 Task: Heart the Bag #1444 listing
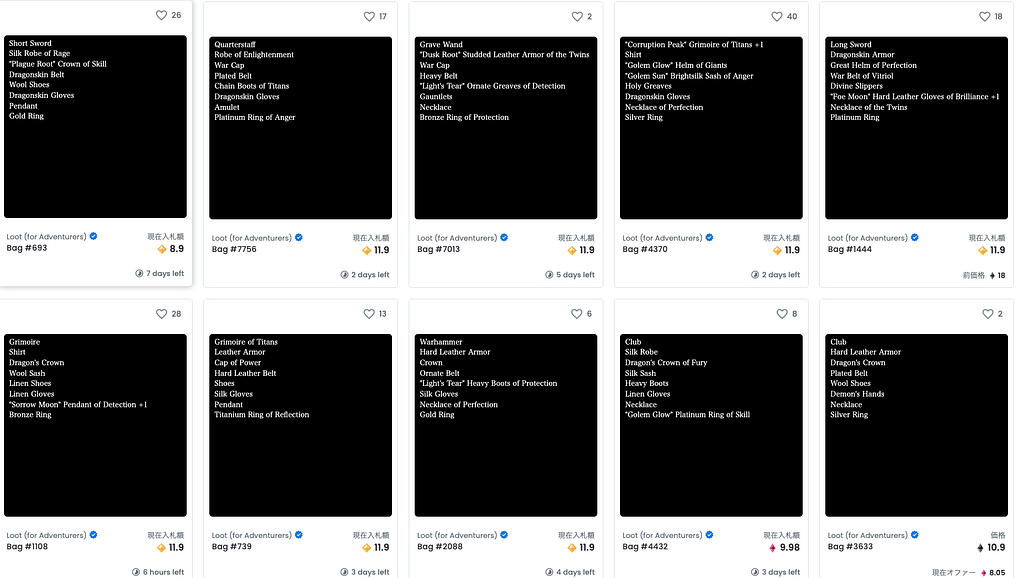click(984, 17)
